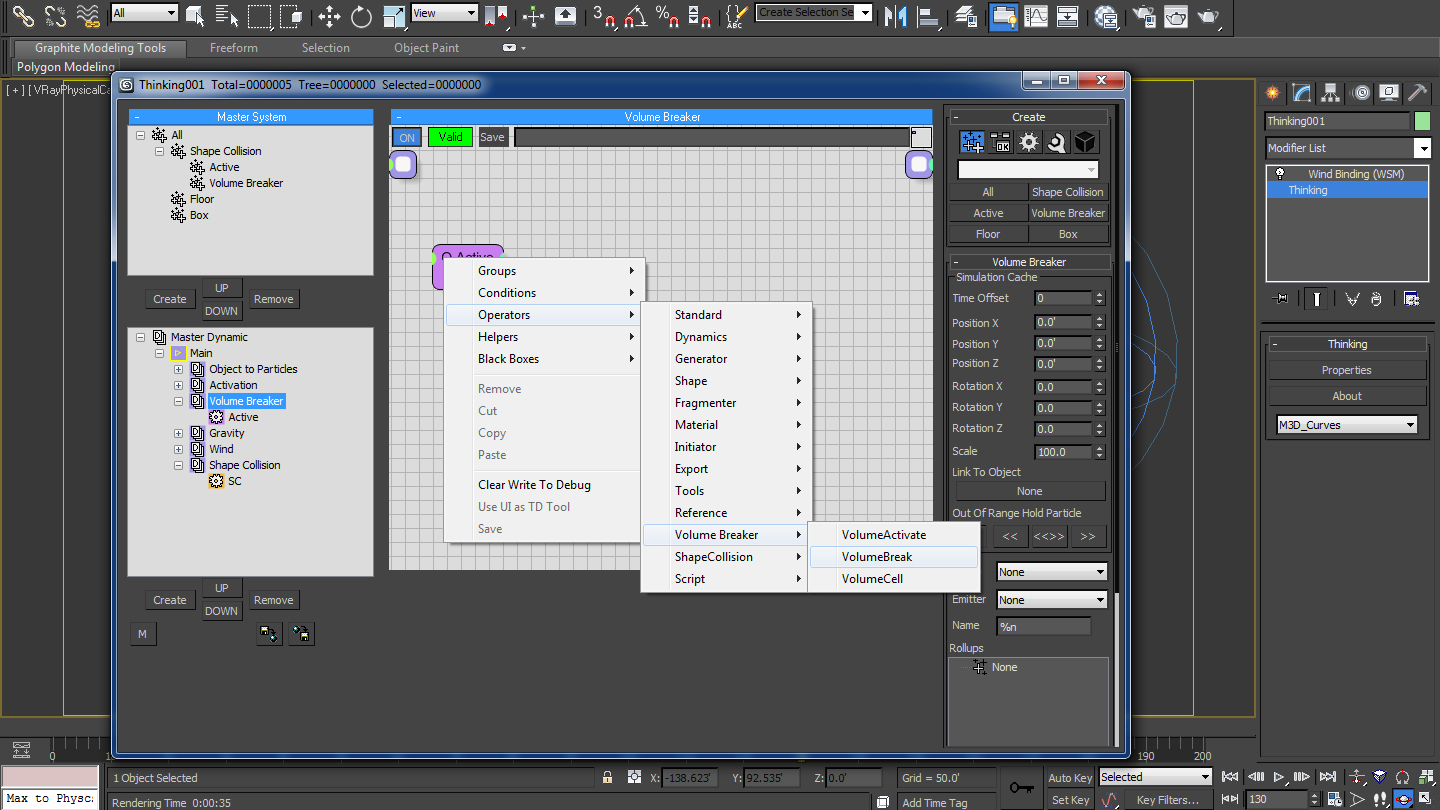This screenshot has width=1440, height=810.
Task: Click the gear icon in Create rollout
Action: 1028,142
